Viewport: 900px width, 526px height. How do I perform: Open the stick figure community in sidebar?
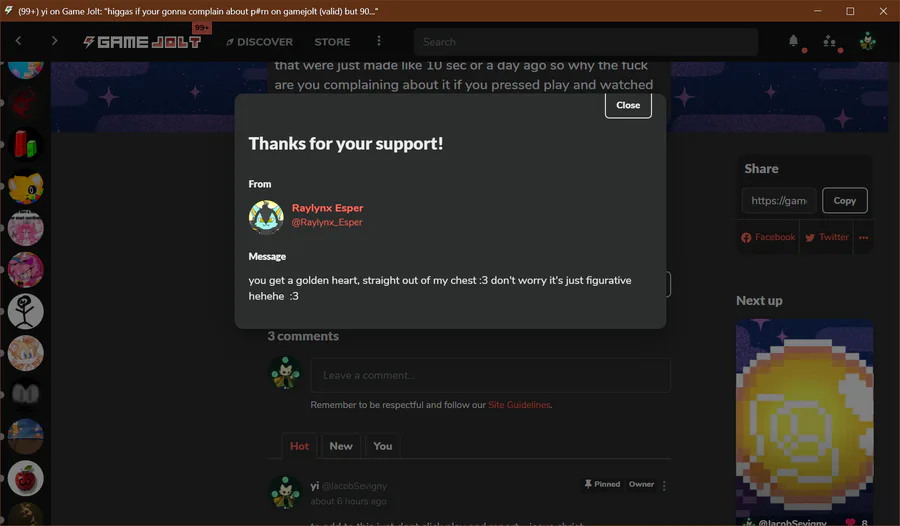pyautogui.click(x=25, y=311)
